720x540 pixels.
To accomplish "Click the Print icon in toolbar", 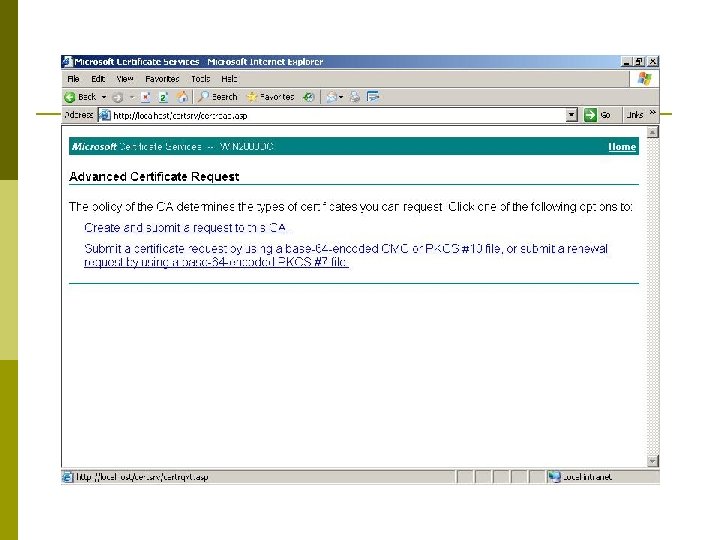I will [354, 97].
